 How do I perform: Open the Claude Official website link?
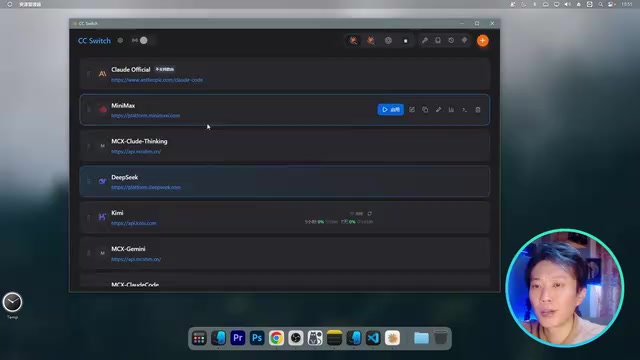click(157, 80)
